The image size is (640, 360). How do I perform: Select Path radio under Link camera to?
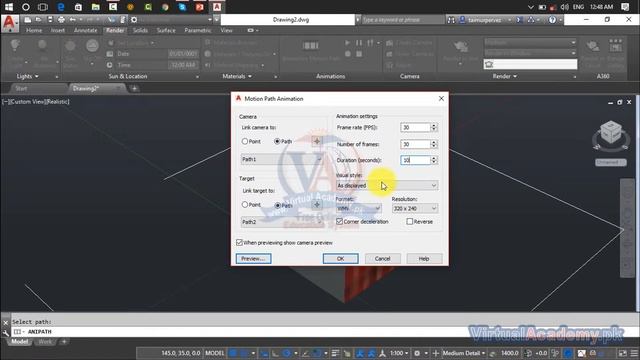[x=277, y=141]
